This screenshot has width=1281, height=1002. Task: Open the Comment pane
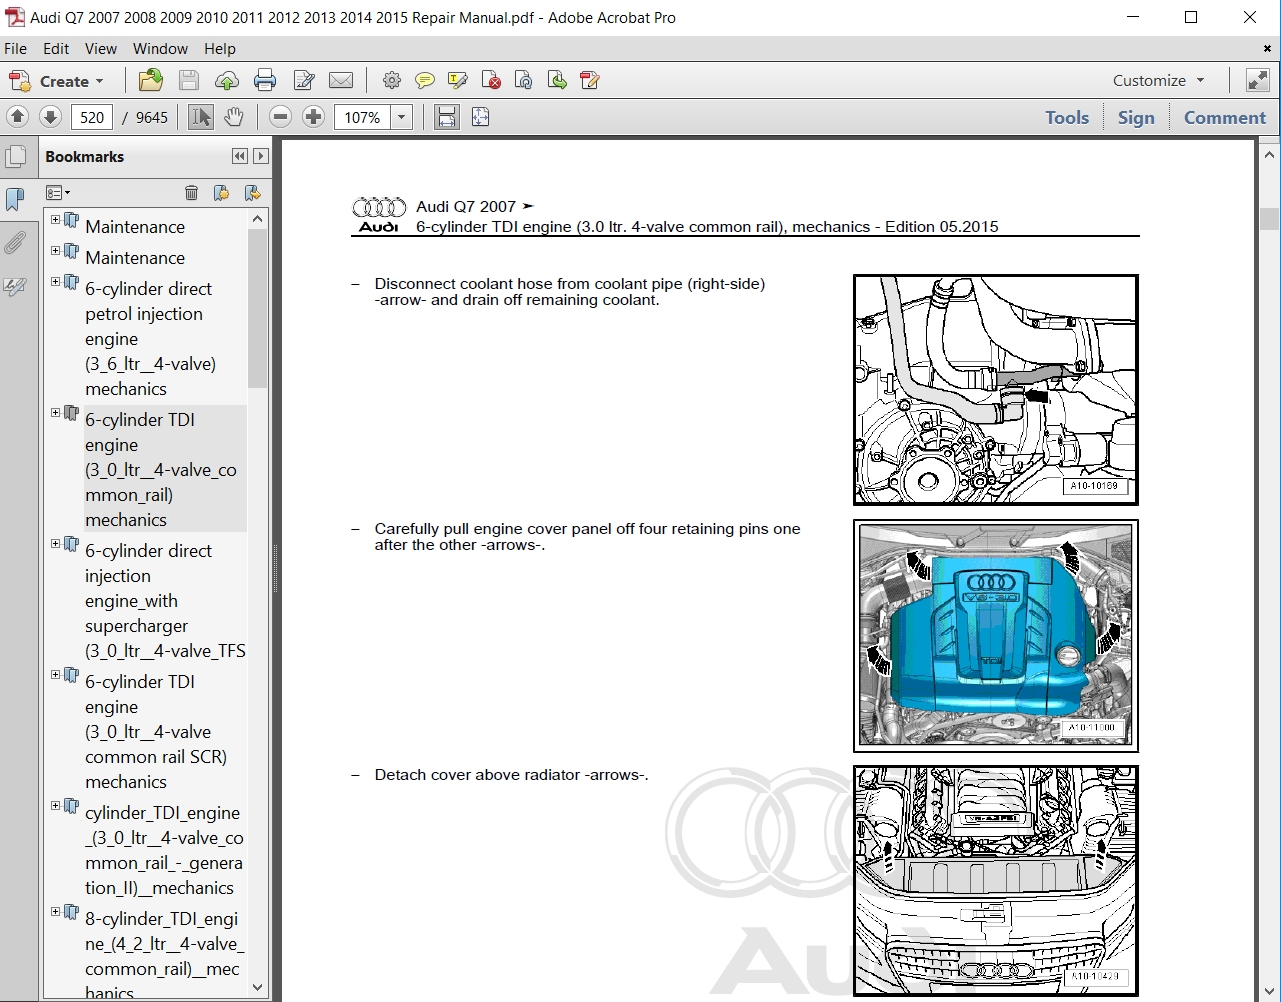click(1225, 117)
